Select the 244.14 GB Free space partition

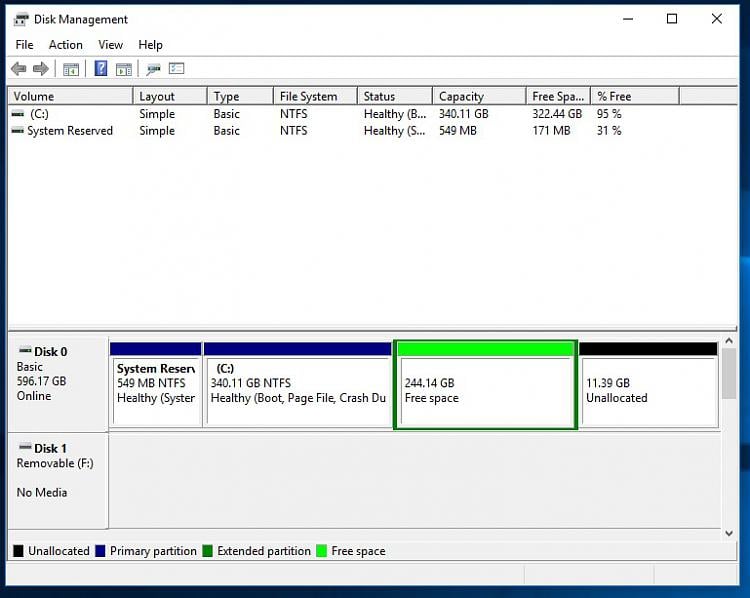[x=485, y=385]
